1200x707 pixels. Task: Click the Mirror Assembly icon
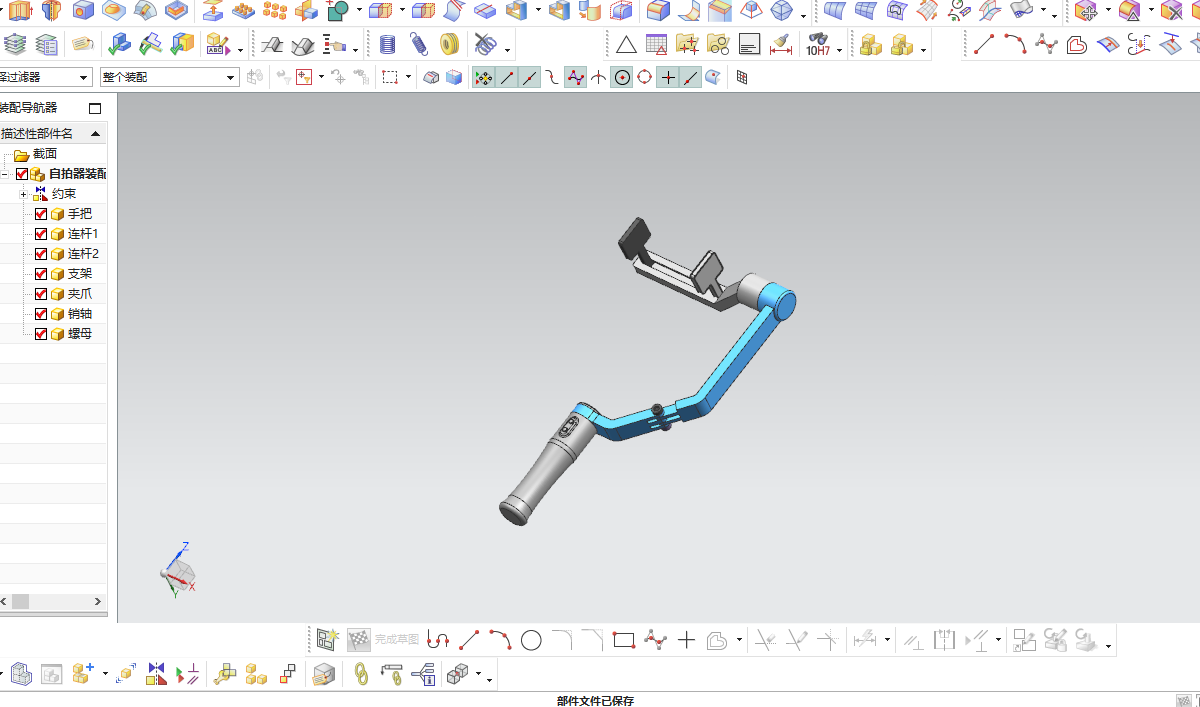coord(156,674)
